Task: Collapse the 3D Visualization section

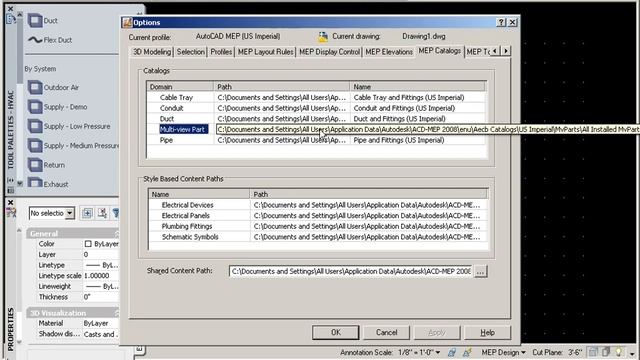Action: pyautogui.click(x=116, y=313)
